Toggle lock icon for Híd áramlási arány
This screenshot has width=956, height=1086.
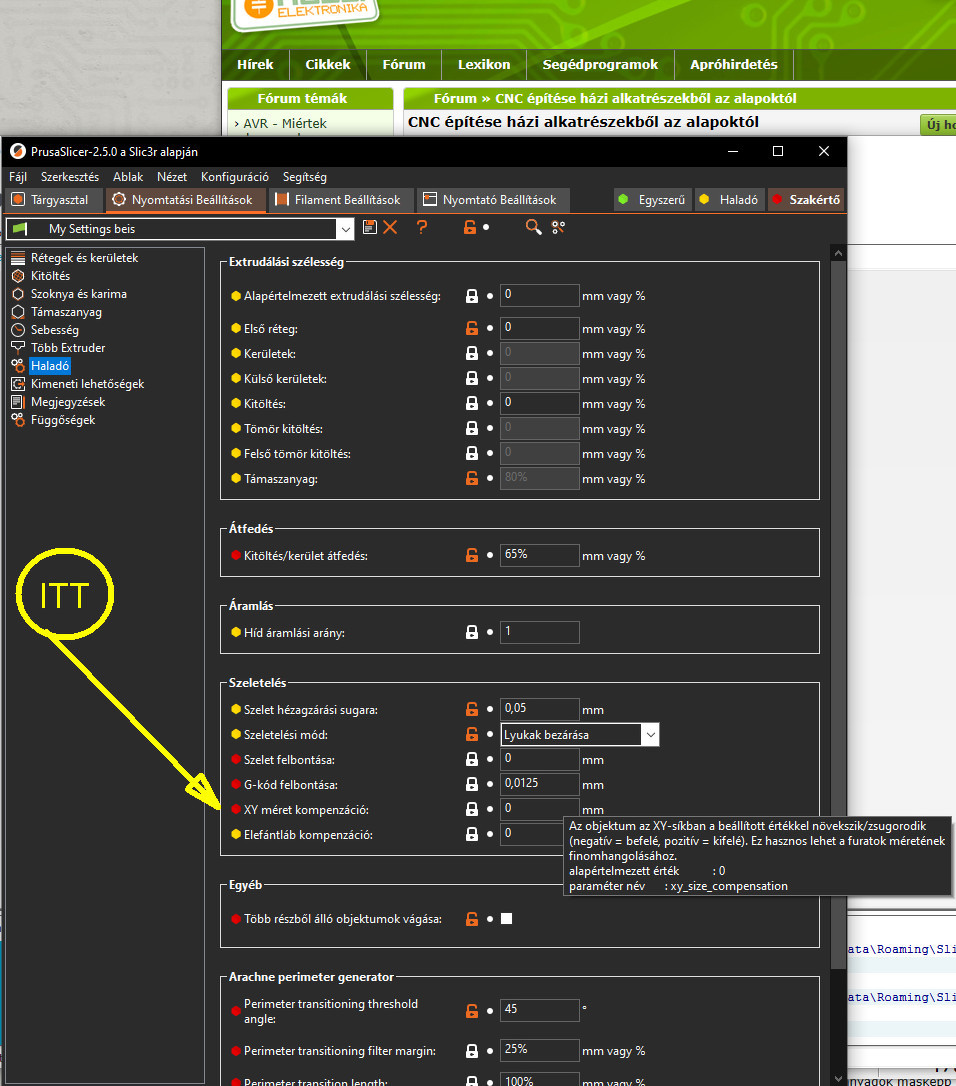[472, 632]
